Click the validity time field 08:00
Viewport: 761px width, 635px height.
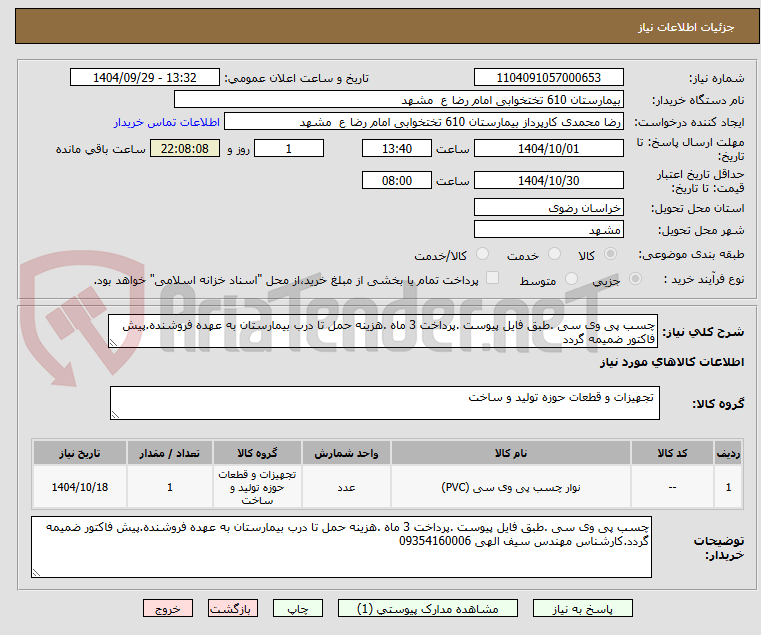397,181
